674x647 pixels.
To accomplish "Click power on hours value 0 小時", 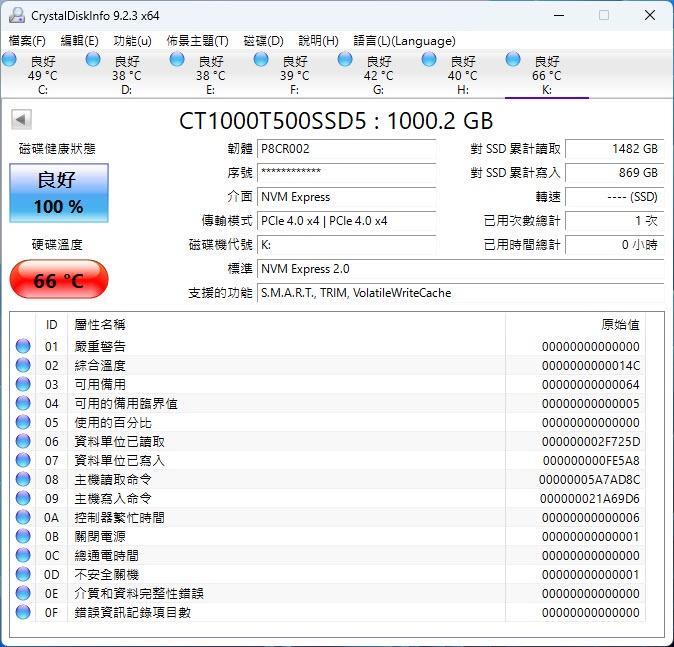I will coord(615,245).
